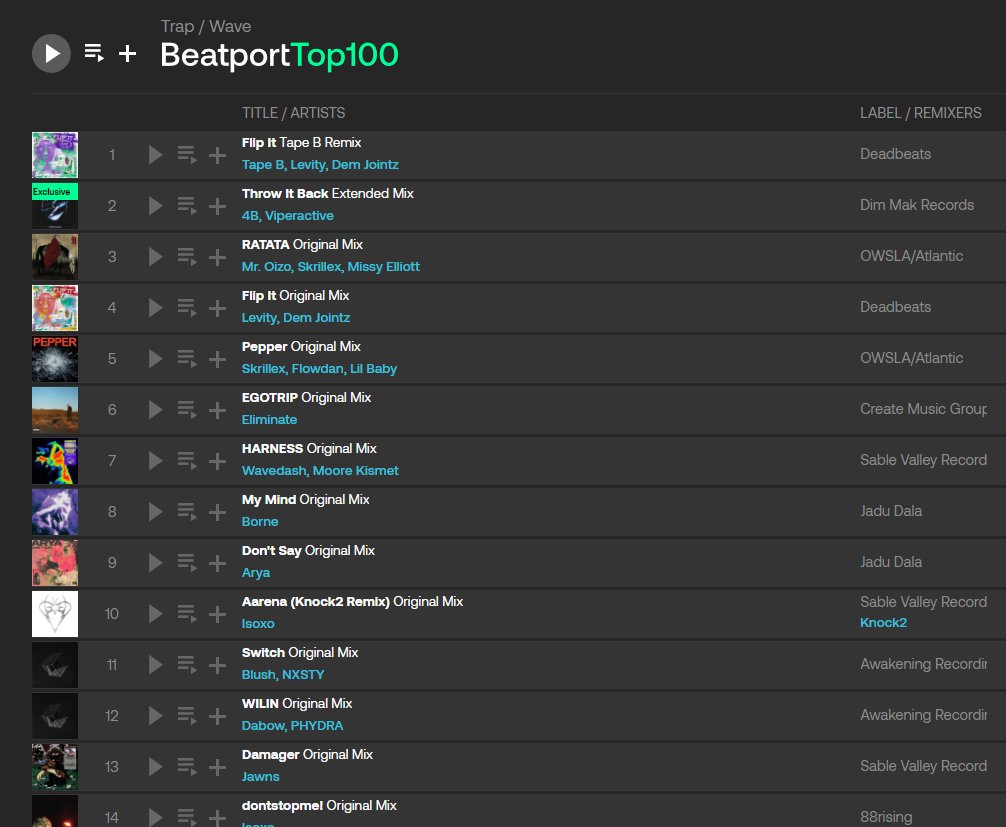Screen dimensions: 1006x827
Task: Open remixer Knock2 link
Action: (x=883, y=622)
